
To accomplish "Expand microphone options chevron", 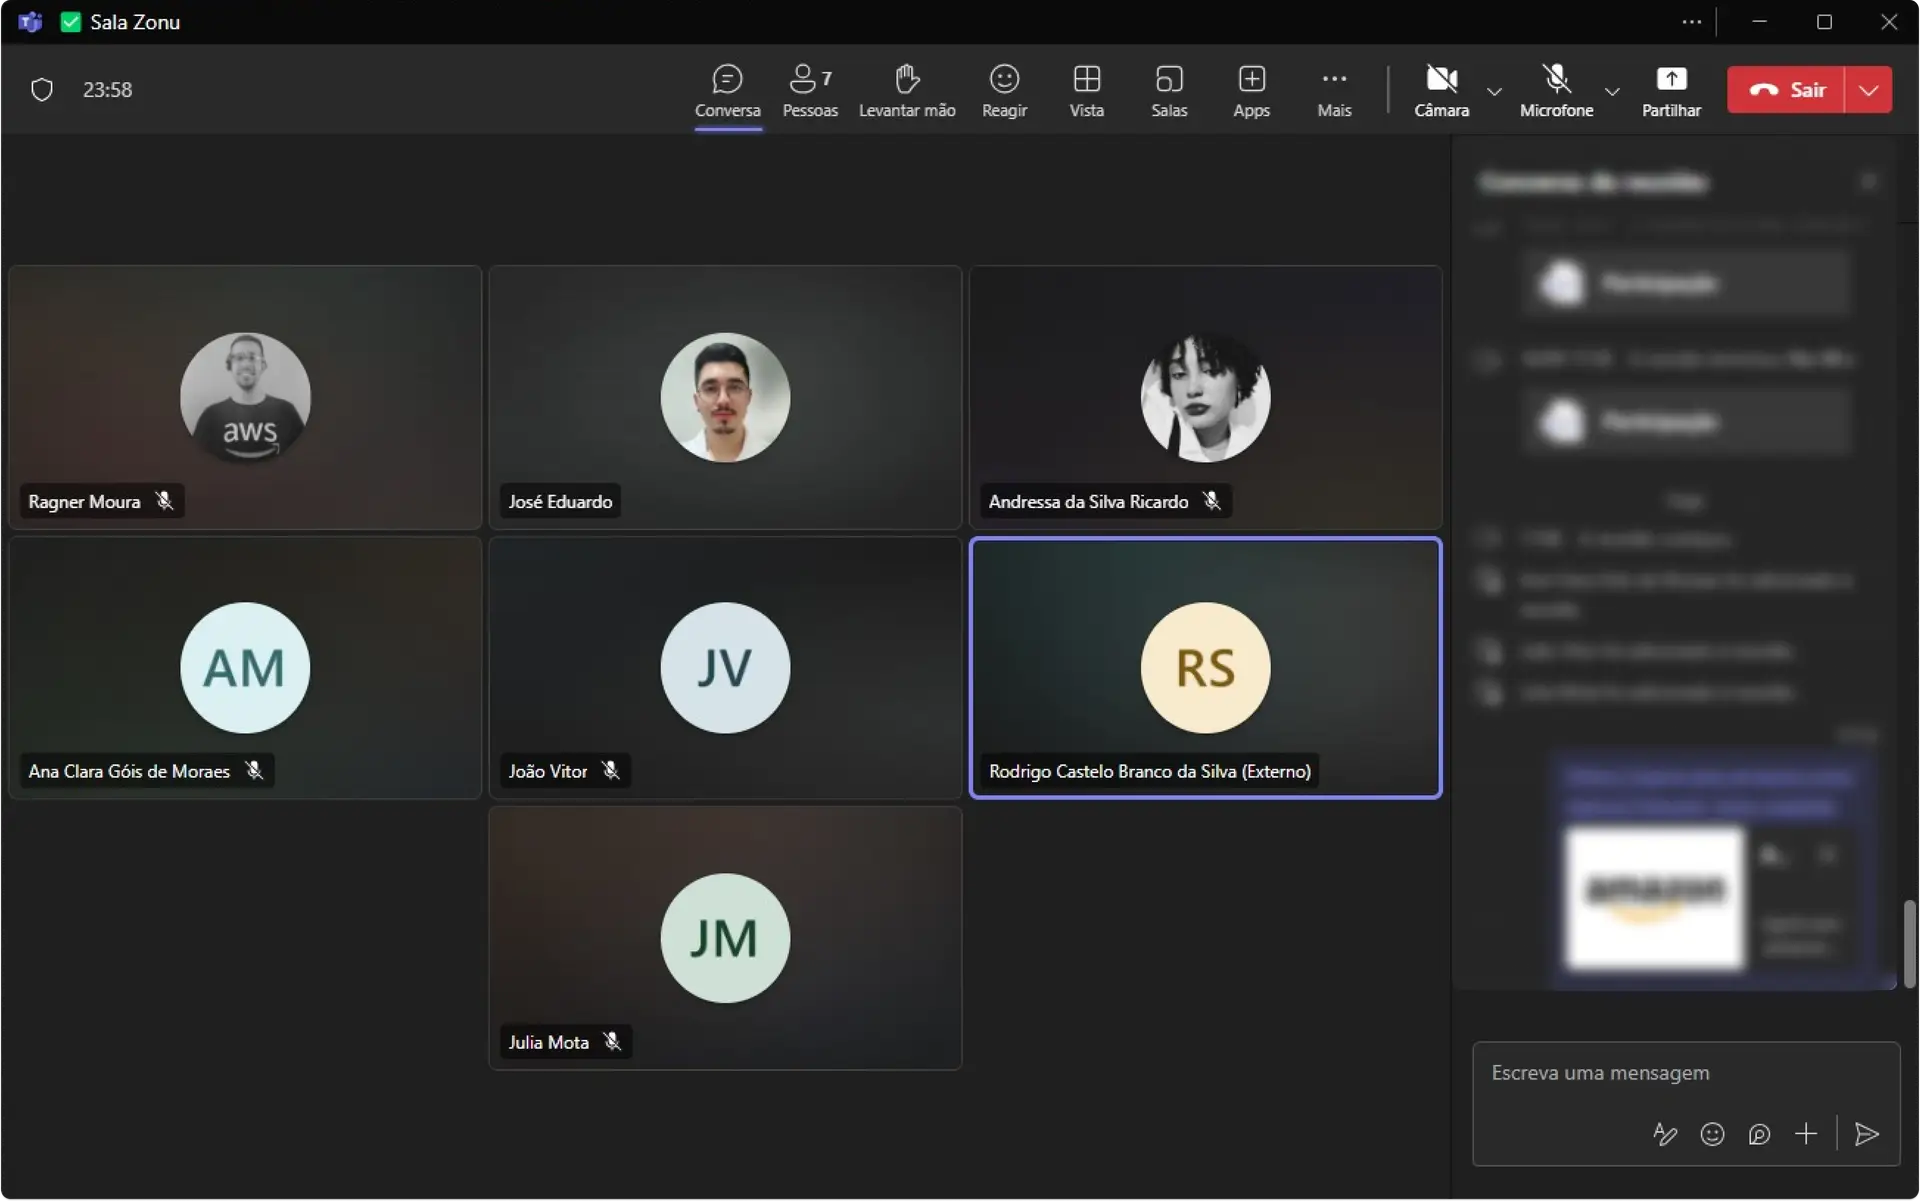I will pos(1612,91).
